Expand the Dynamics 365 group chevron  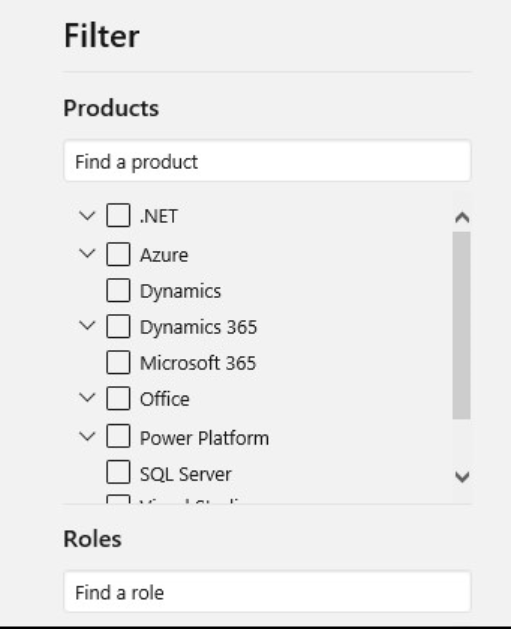point(87,326)
